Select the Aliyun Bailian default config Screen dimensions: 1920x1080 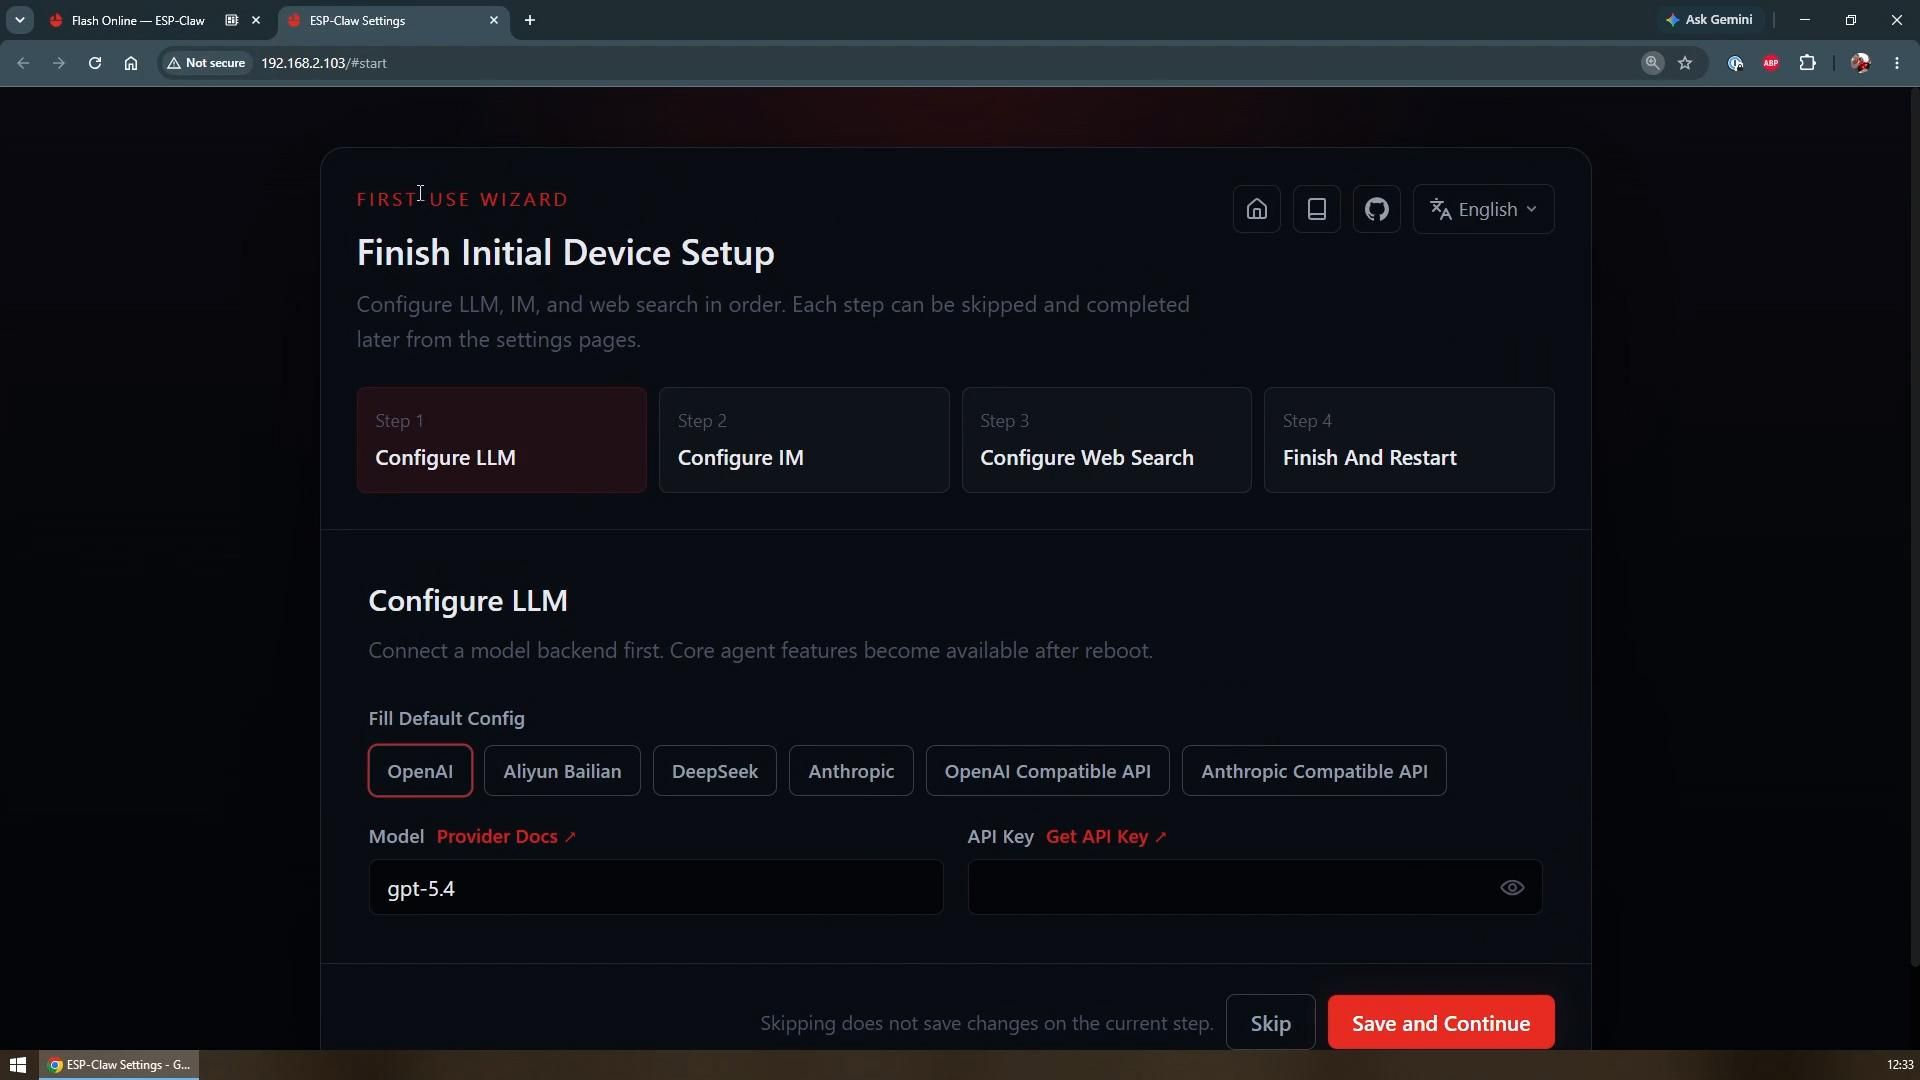(562, 771)
